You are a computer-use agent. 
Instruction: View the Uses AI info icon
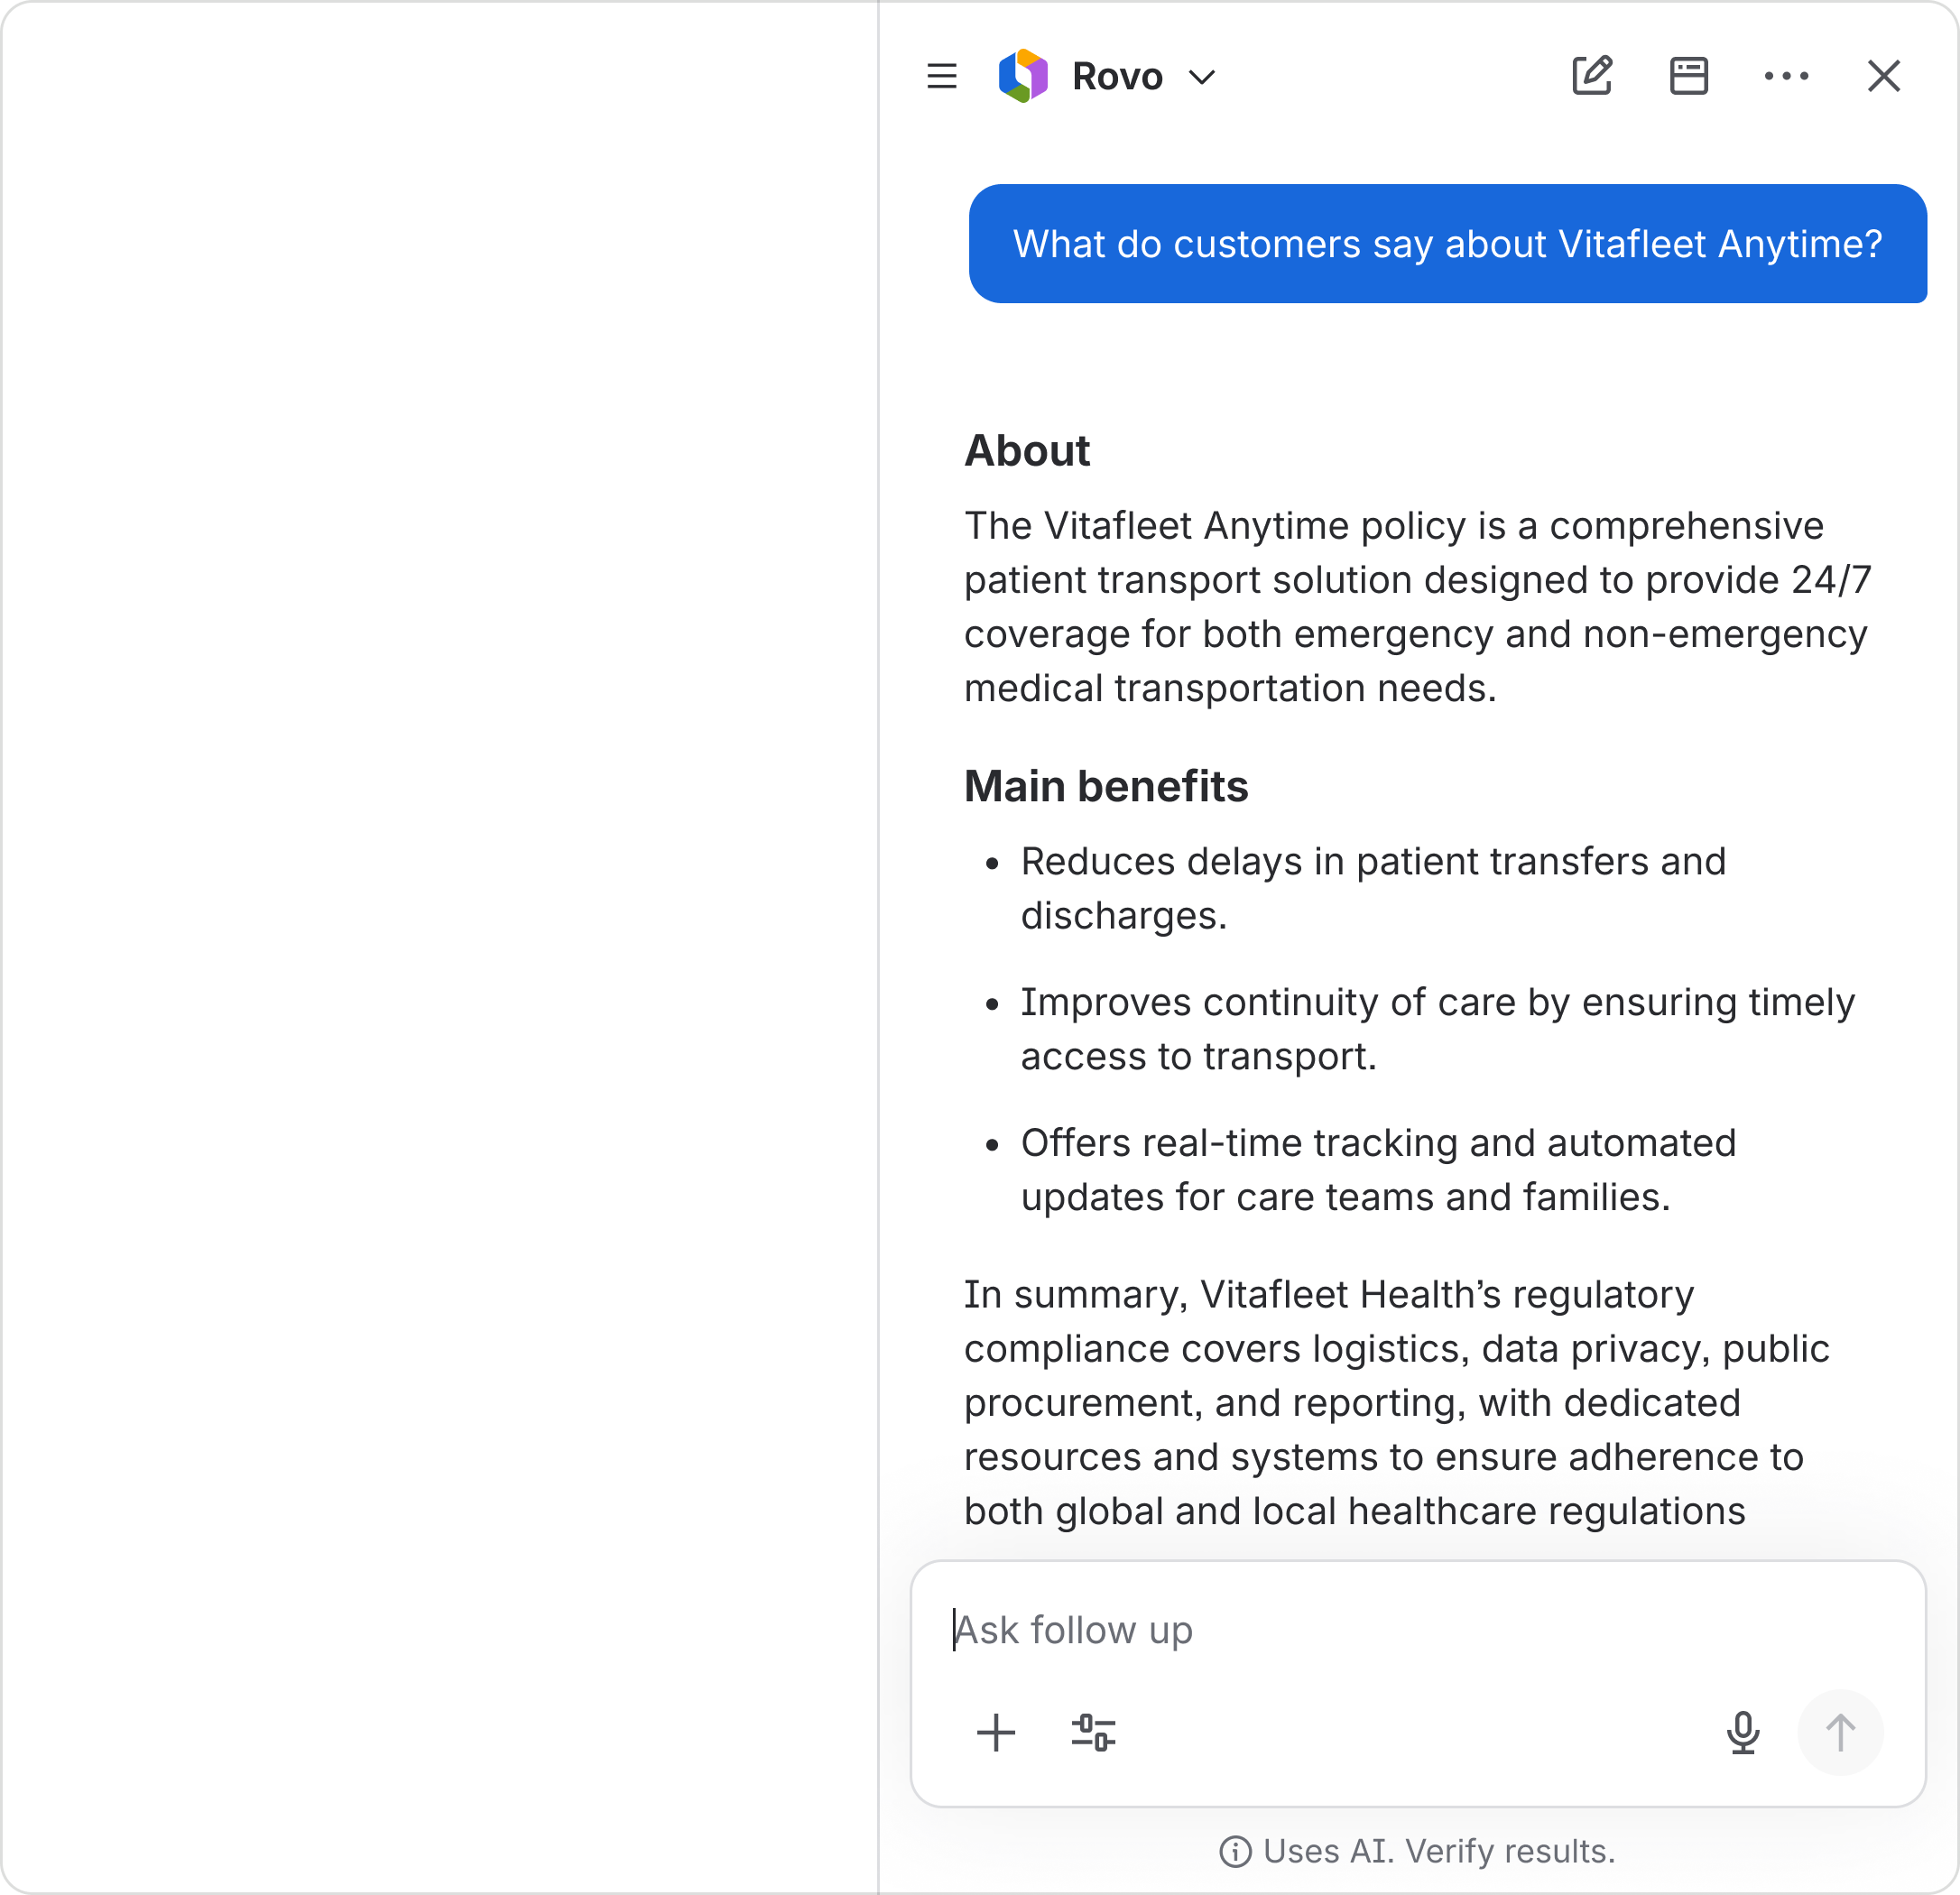[x=1237, y=1851]
